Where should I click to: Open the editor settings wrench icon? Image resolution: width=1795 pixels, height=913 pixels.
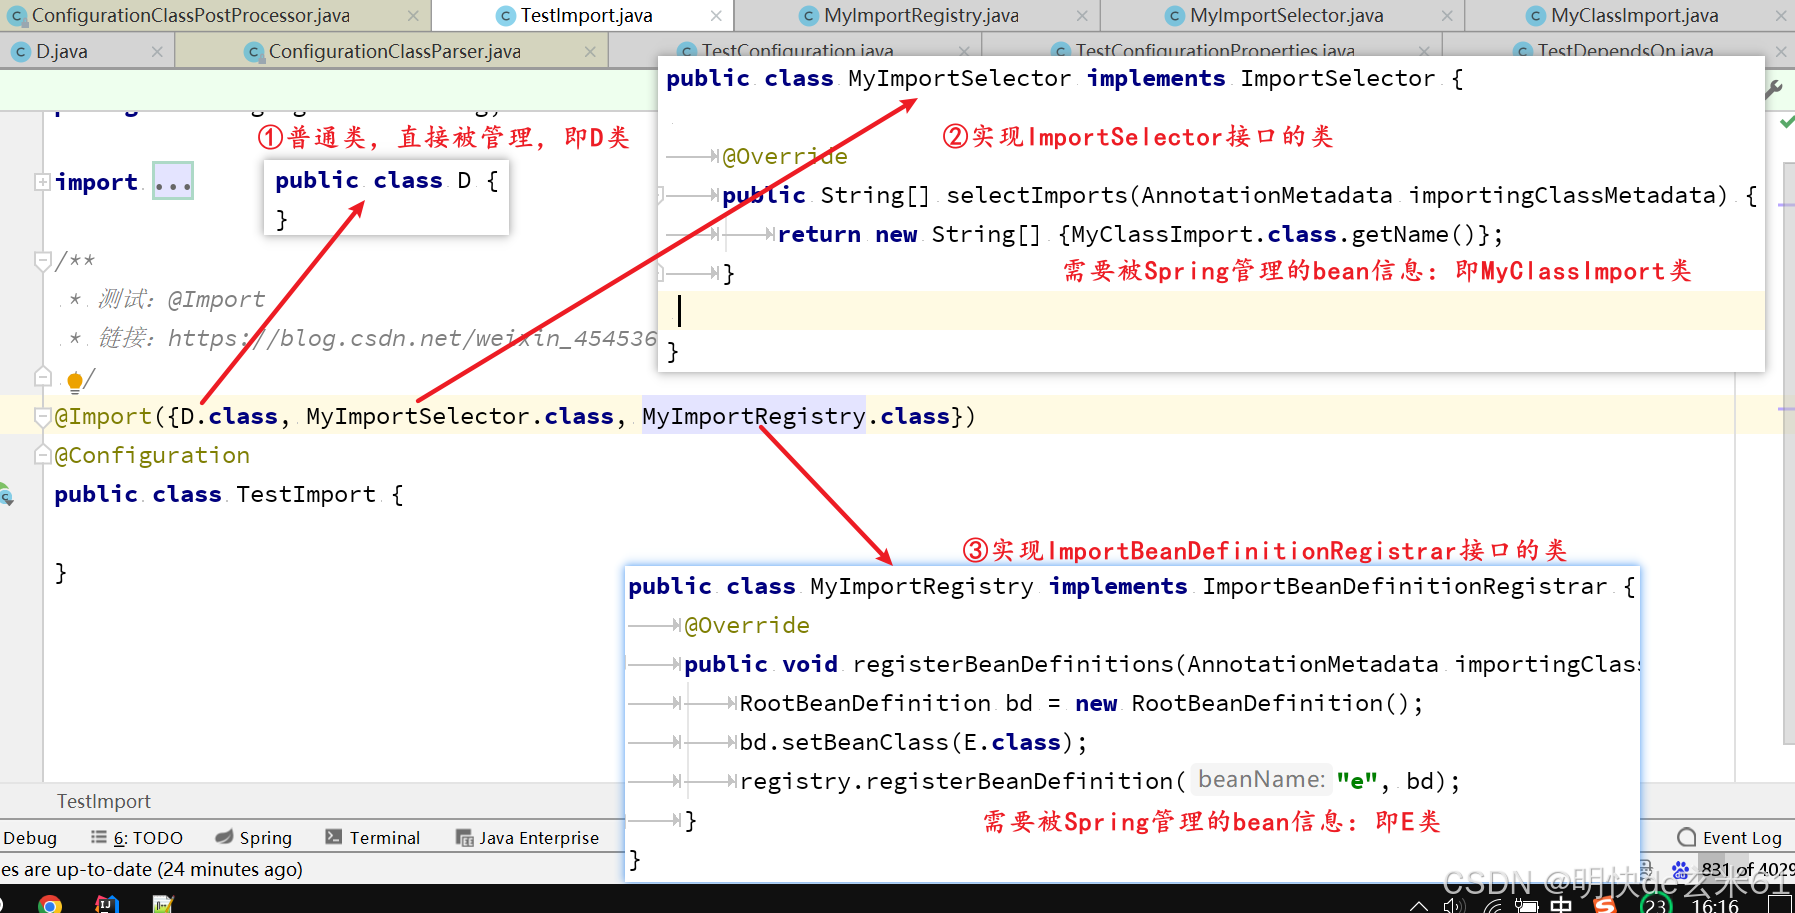1774,88
